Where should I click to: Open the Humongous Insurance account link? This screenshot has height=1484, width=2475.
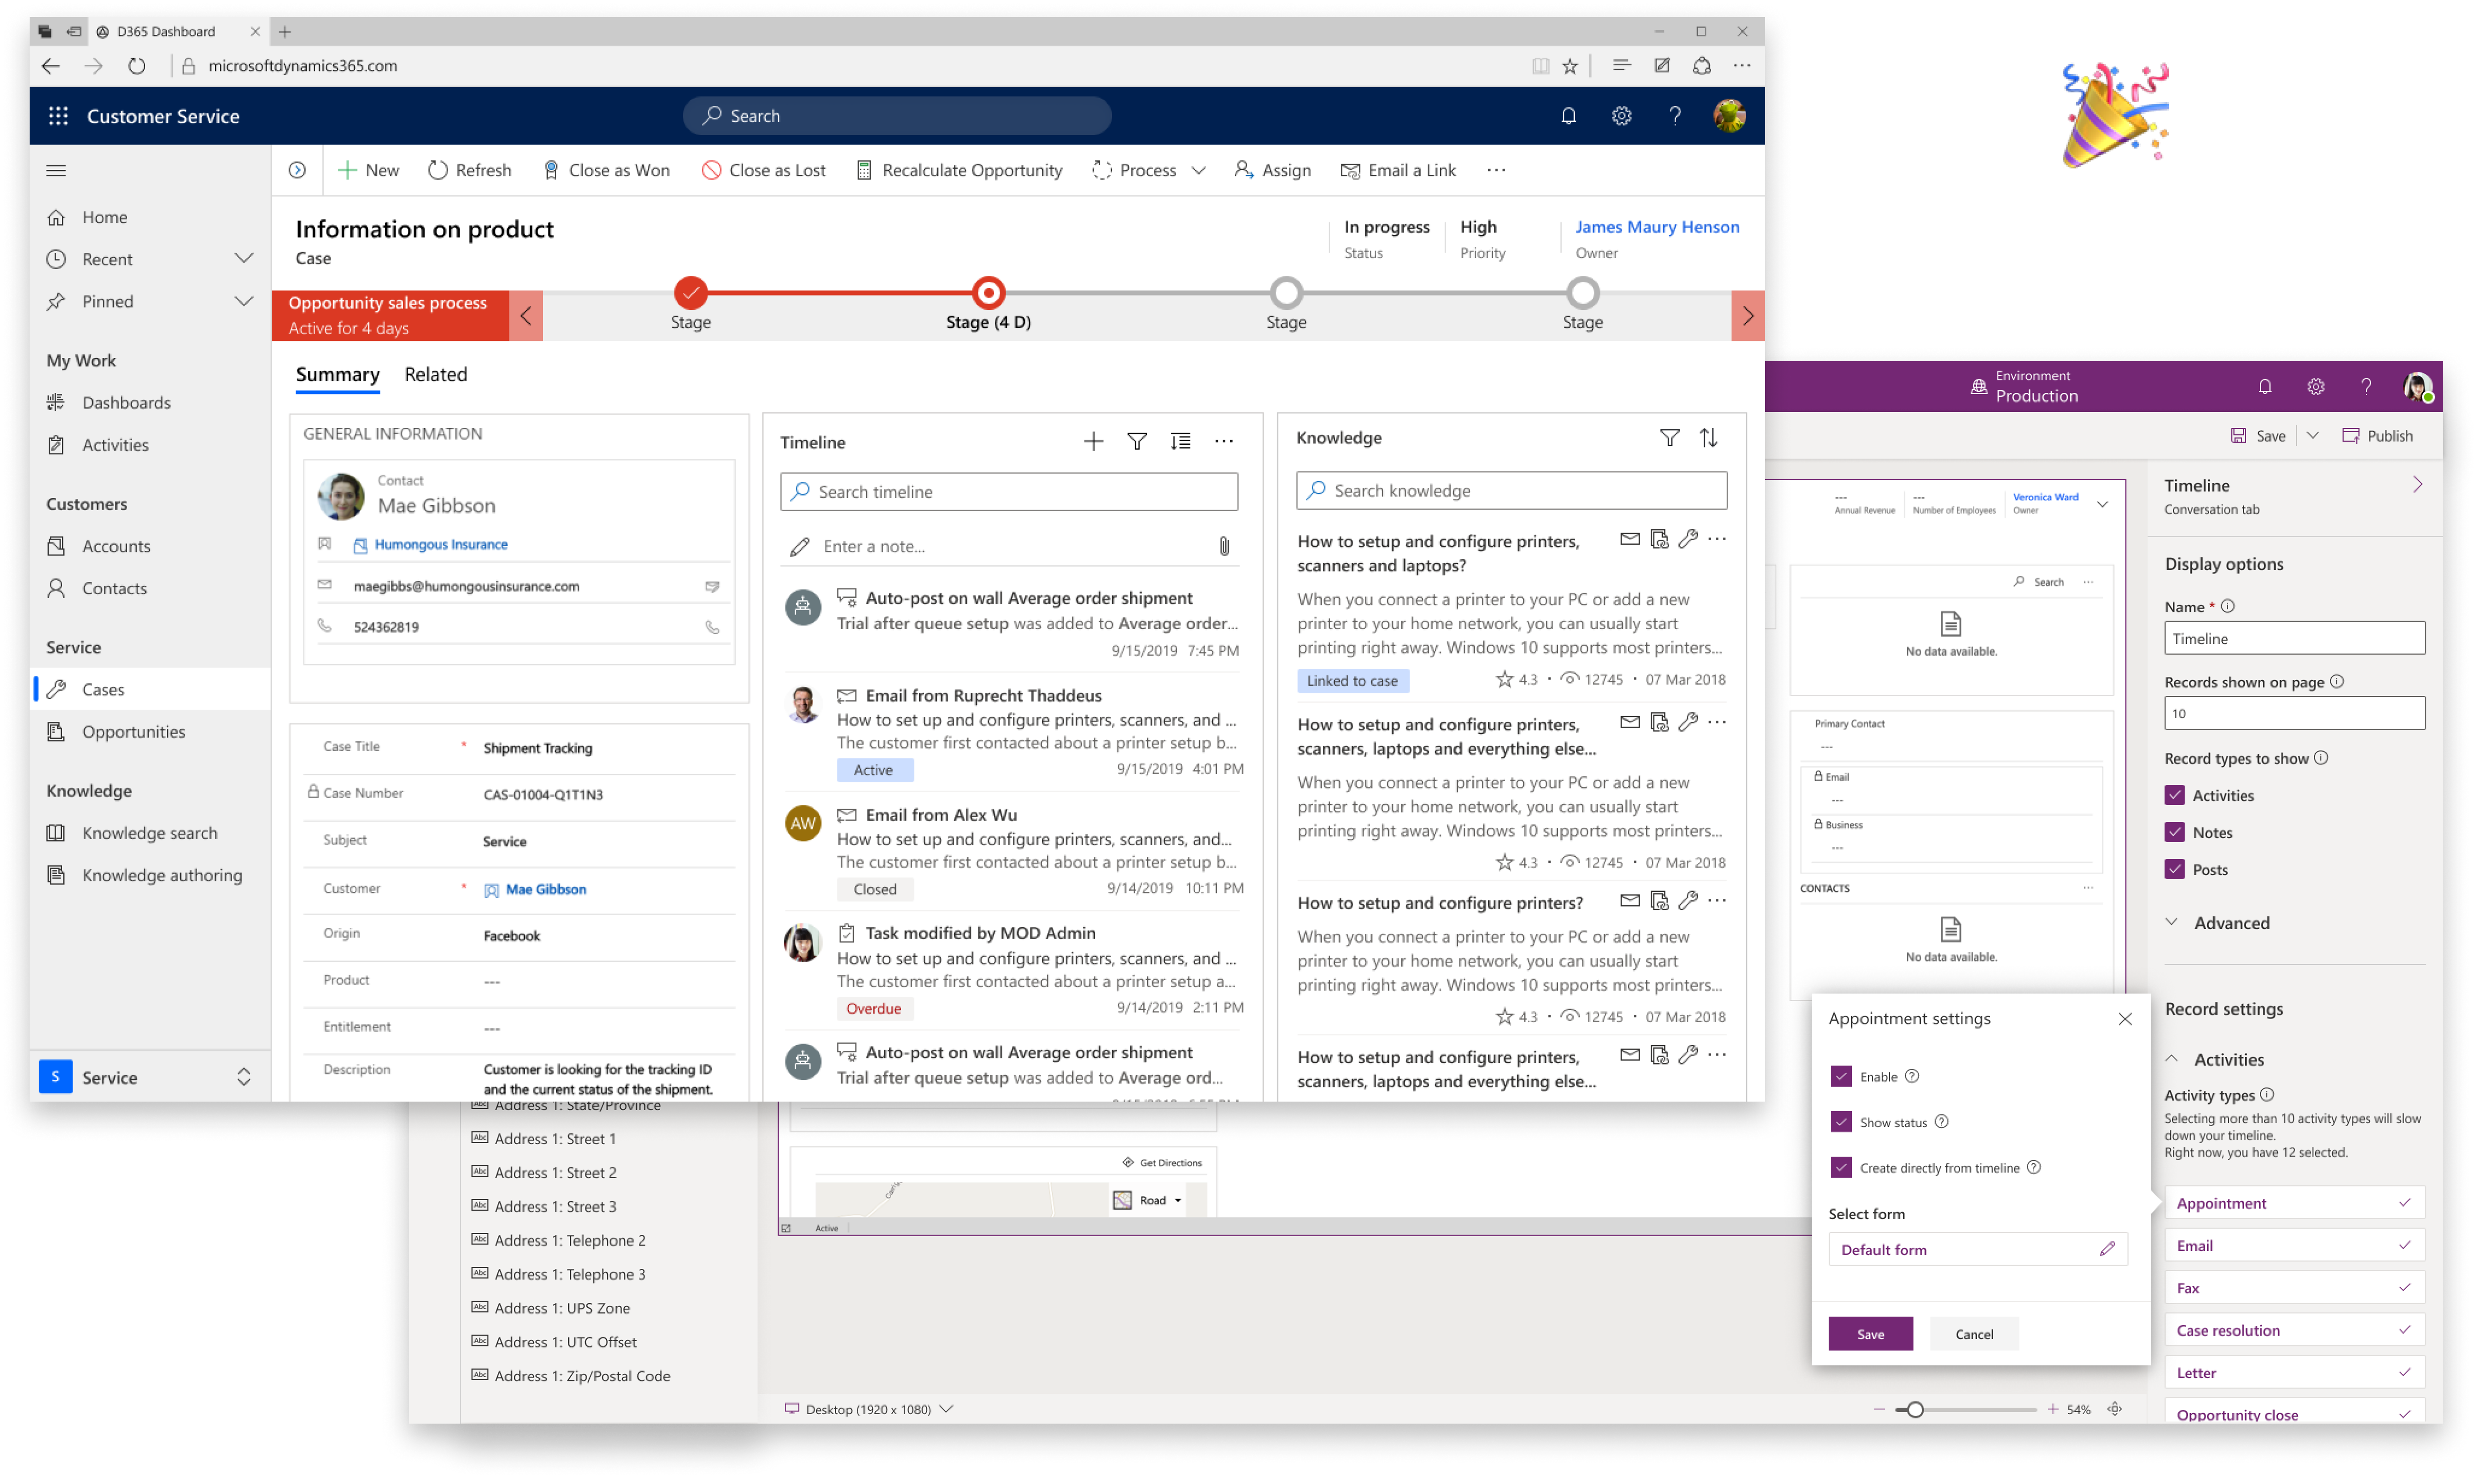tap(440, 545)
